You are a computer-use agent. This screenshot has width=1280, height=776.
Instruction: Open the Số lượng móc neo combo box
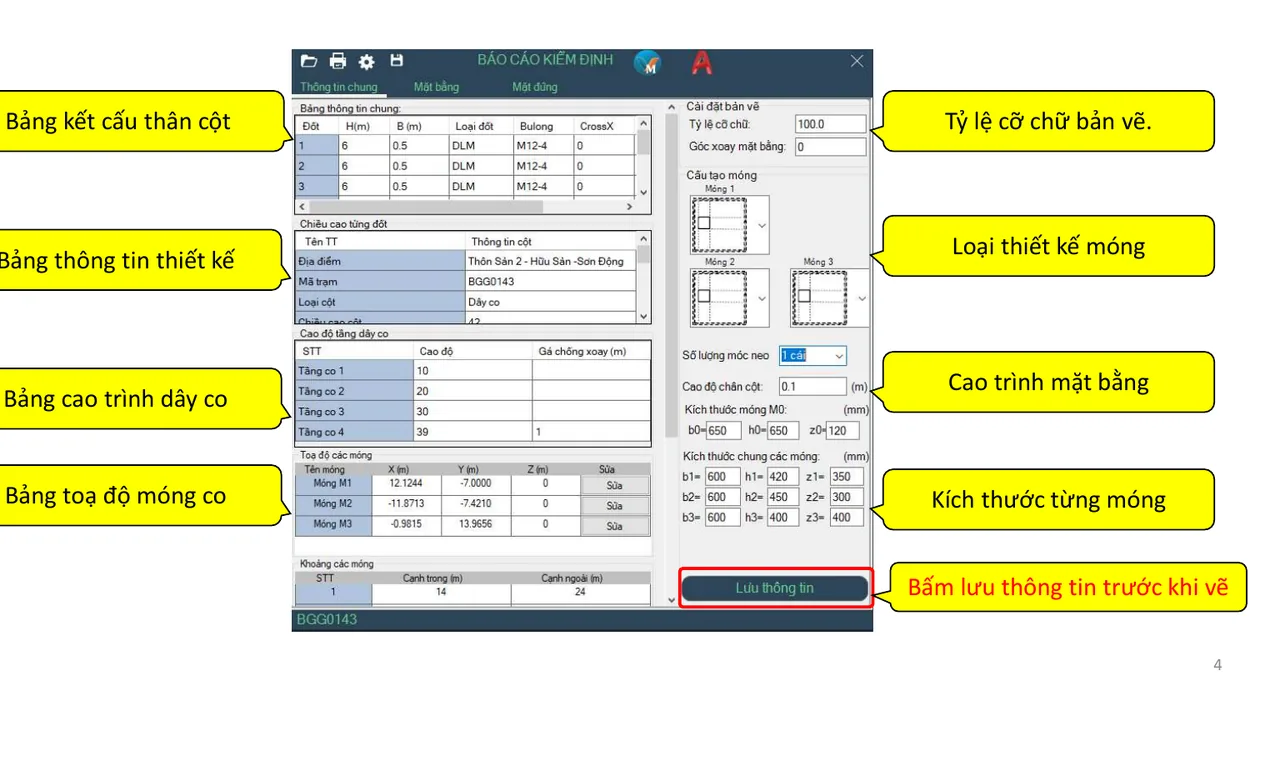coord(813,356)
